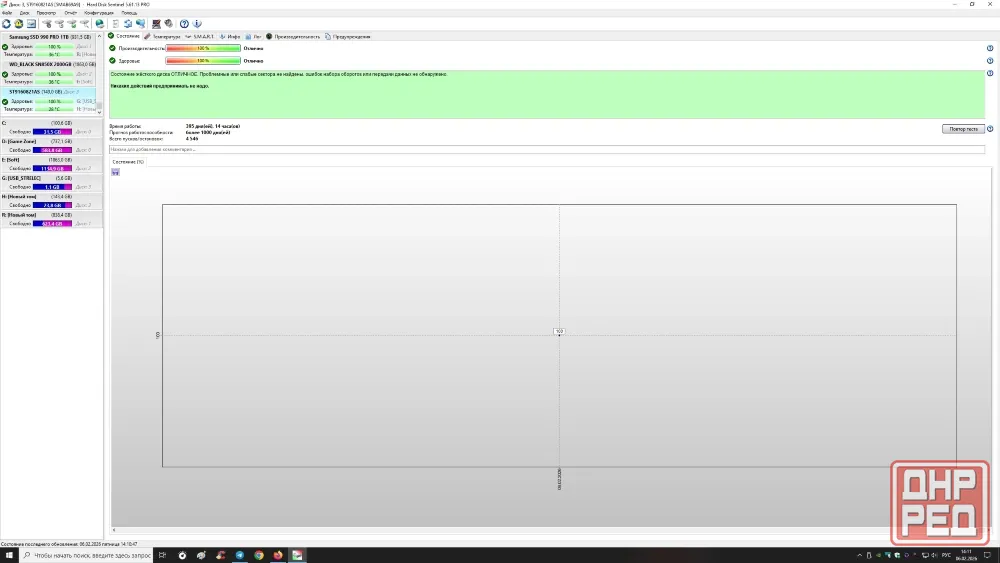The height and width of the screenshot is (563, 1000).
Task: Select WD_BLACK SN850X 2000GB disk
Action: pos(49,73)
